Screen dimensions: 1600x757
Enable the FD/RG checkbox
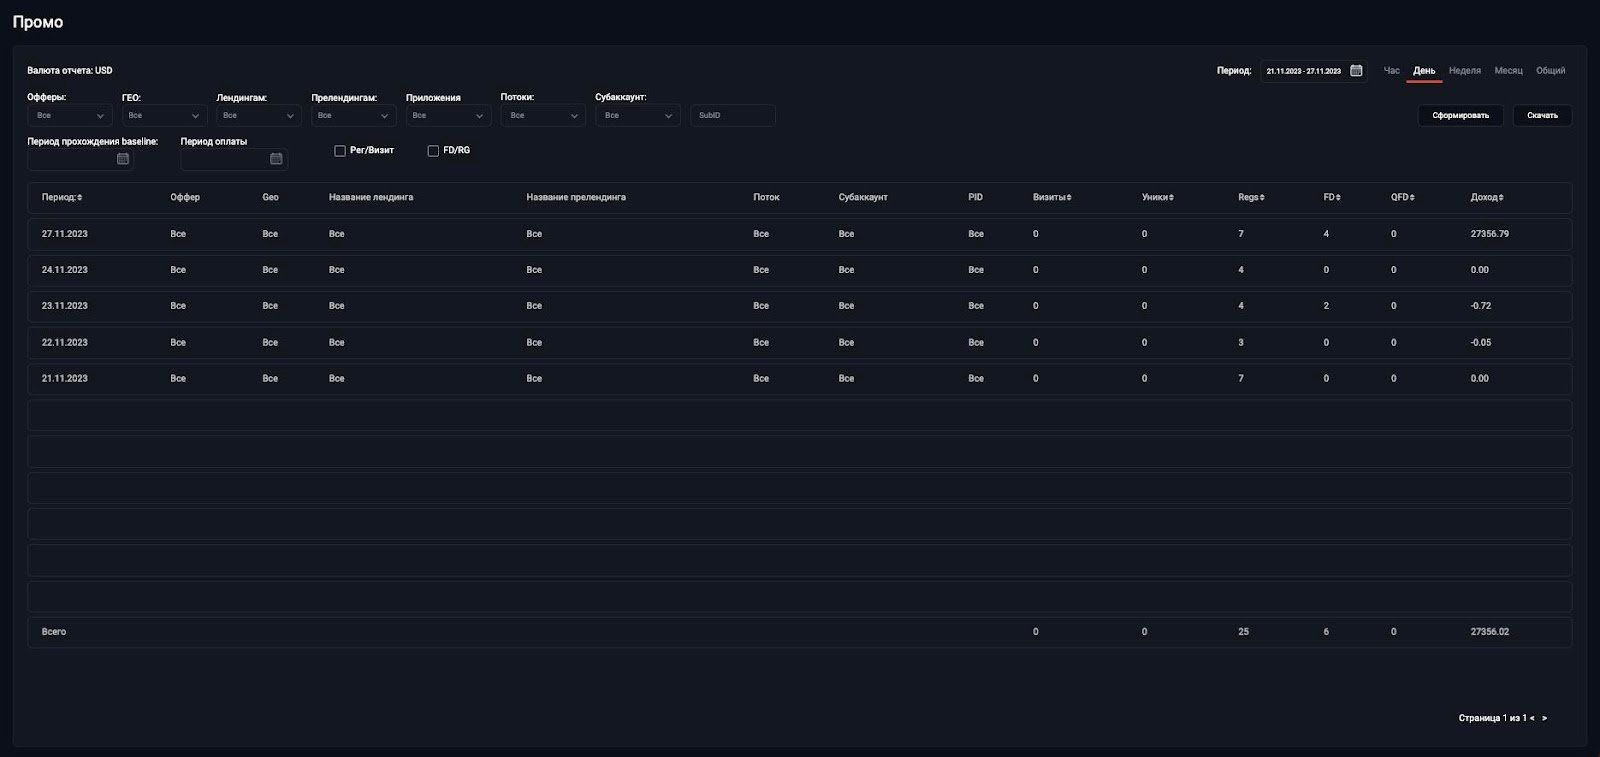point(433,151)
